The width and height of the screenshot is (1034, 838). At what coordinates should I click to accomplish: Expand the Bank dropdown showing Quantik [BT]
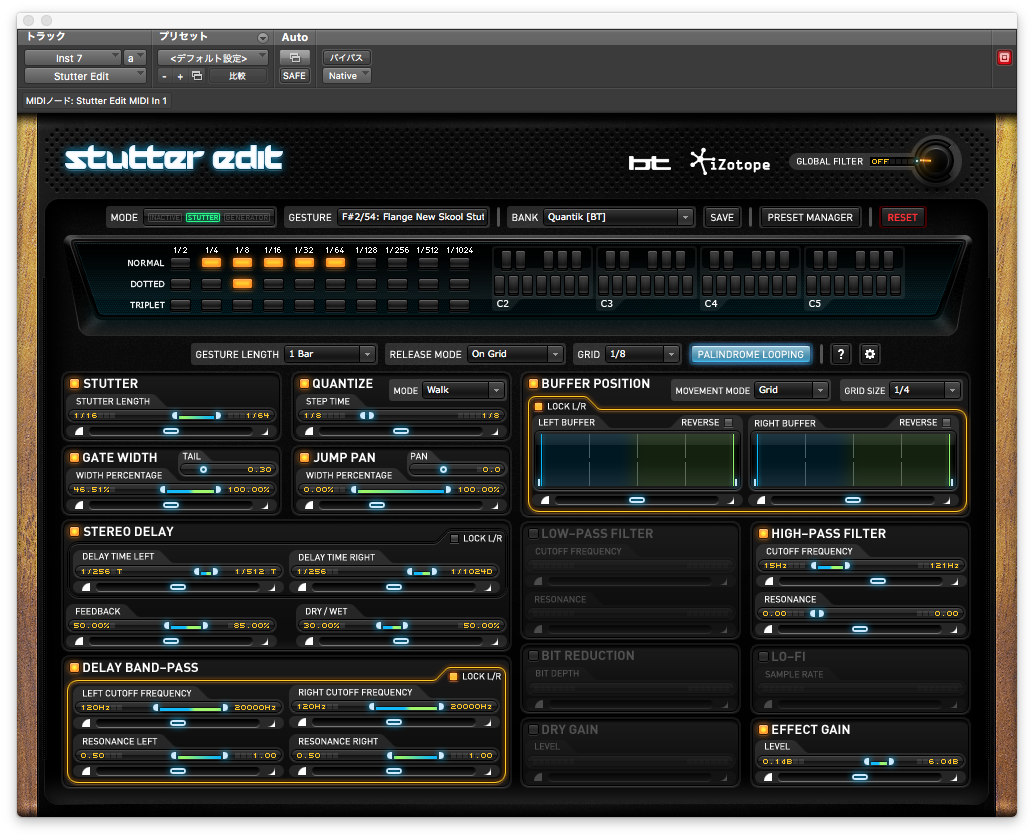pos(619,217)
